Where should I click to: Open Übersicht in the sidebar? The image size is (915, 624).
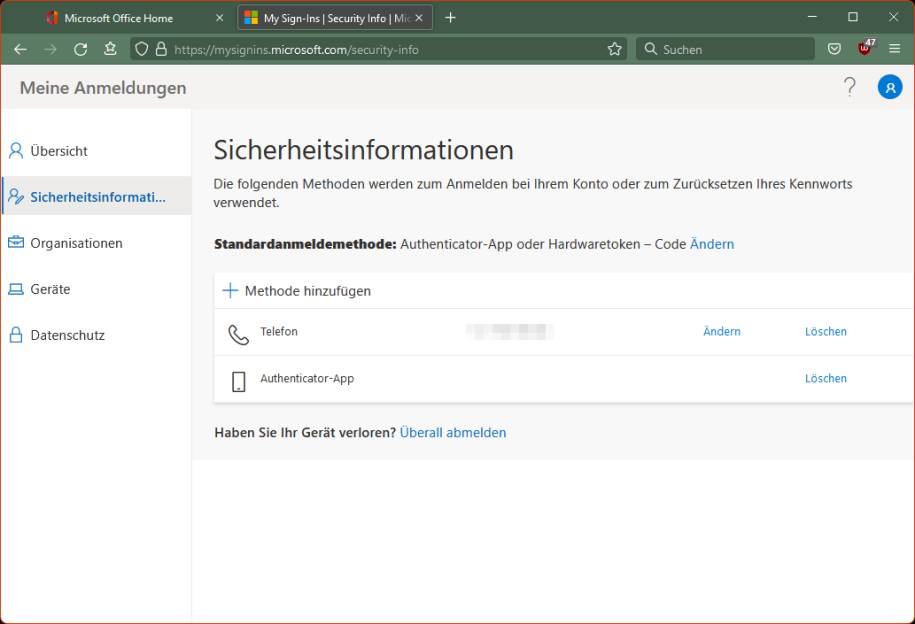click(x=59, y=151)
